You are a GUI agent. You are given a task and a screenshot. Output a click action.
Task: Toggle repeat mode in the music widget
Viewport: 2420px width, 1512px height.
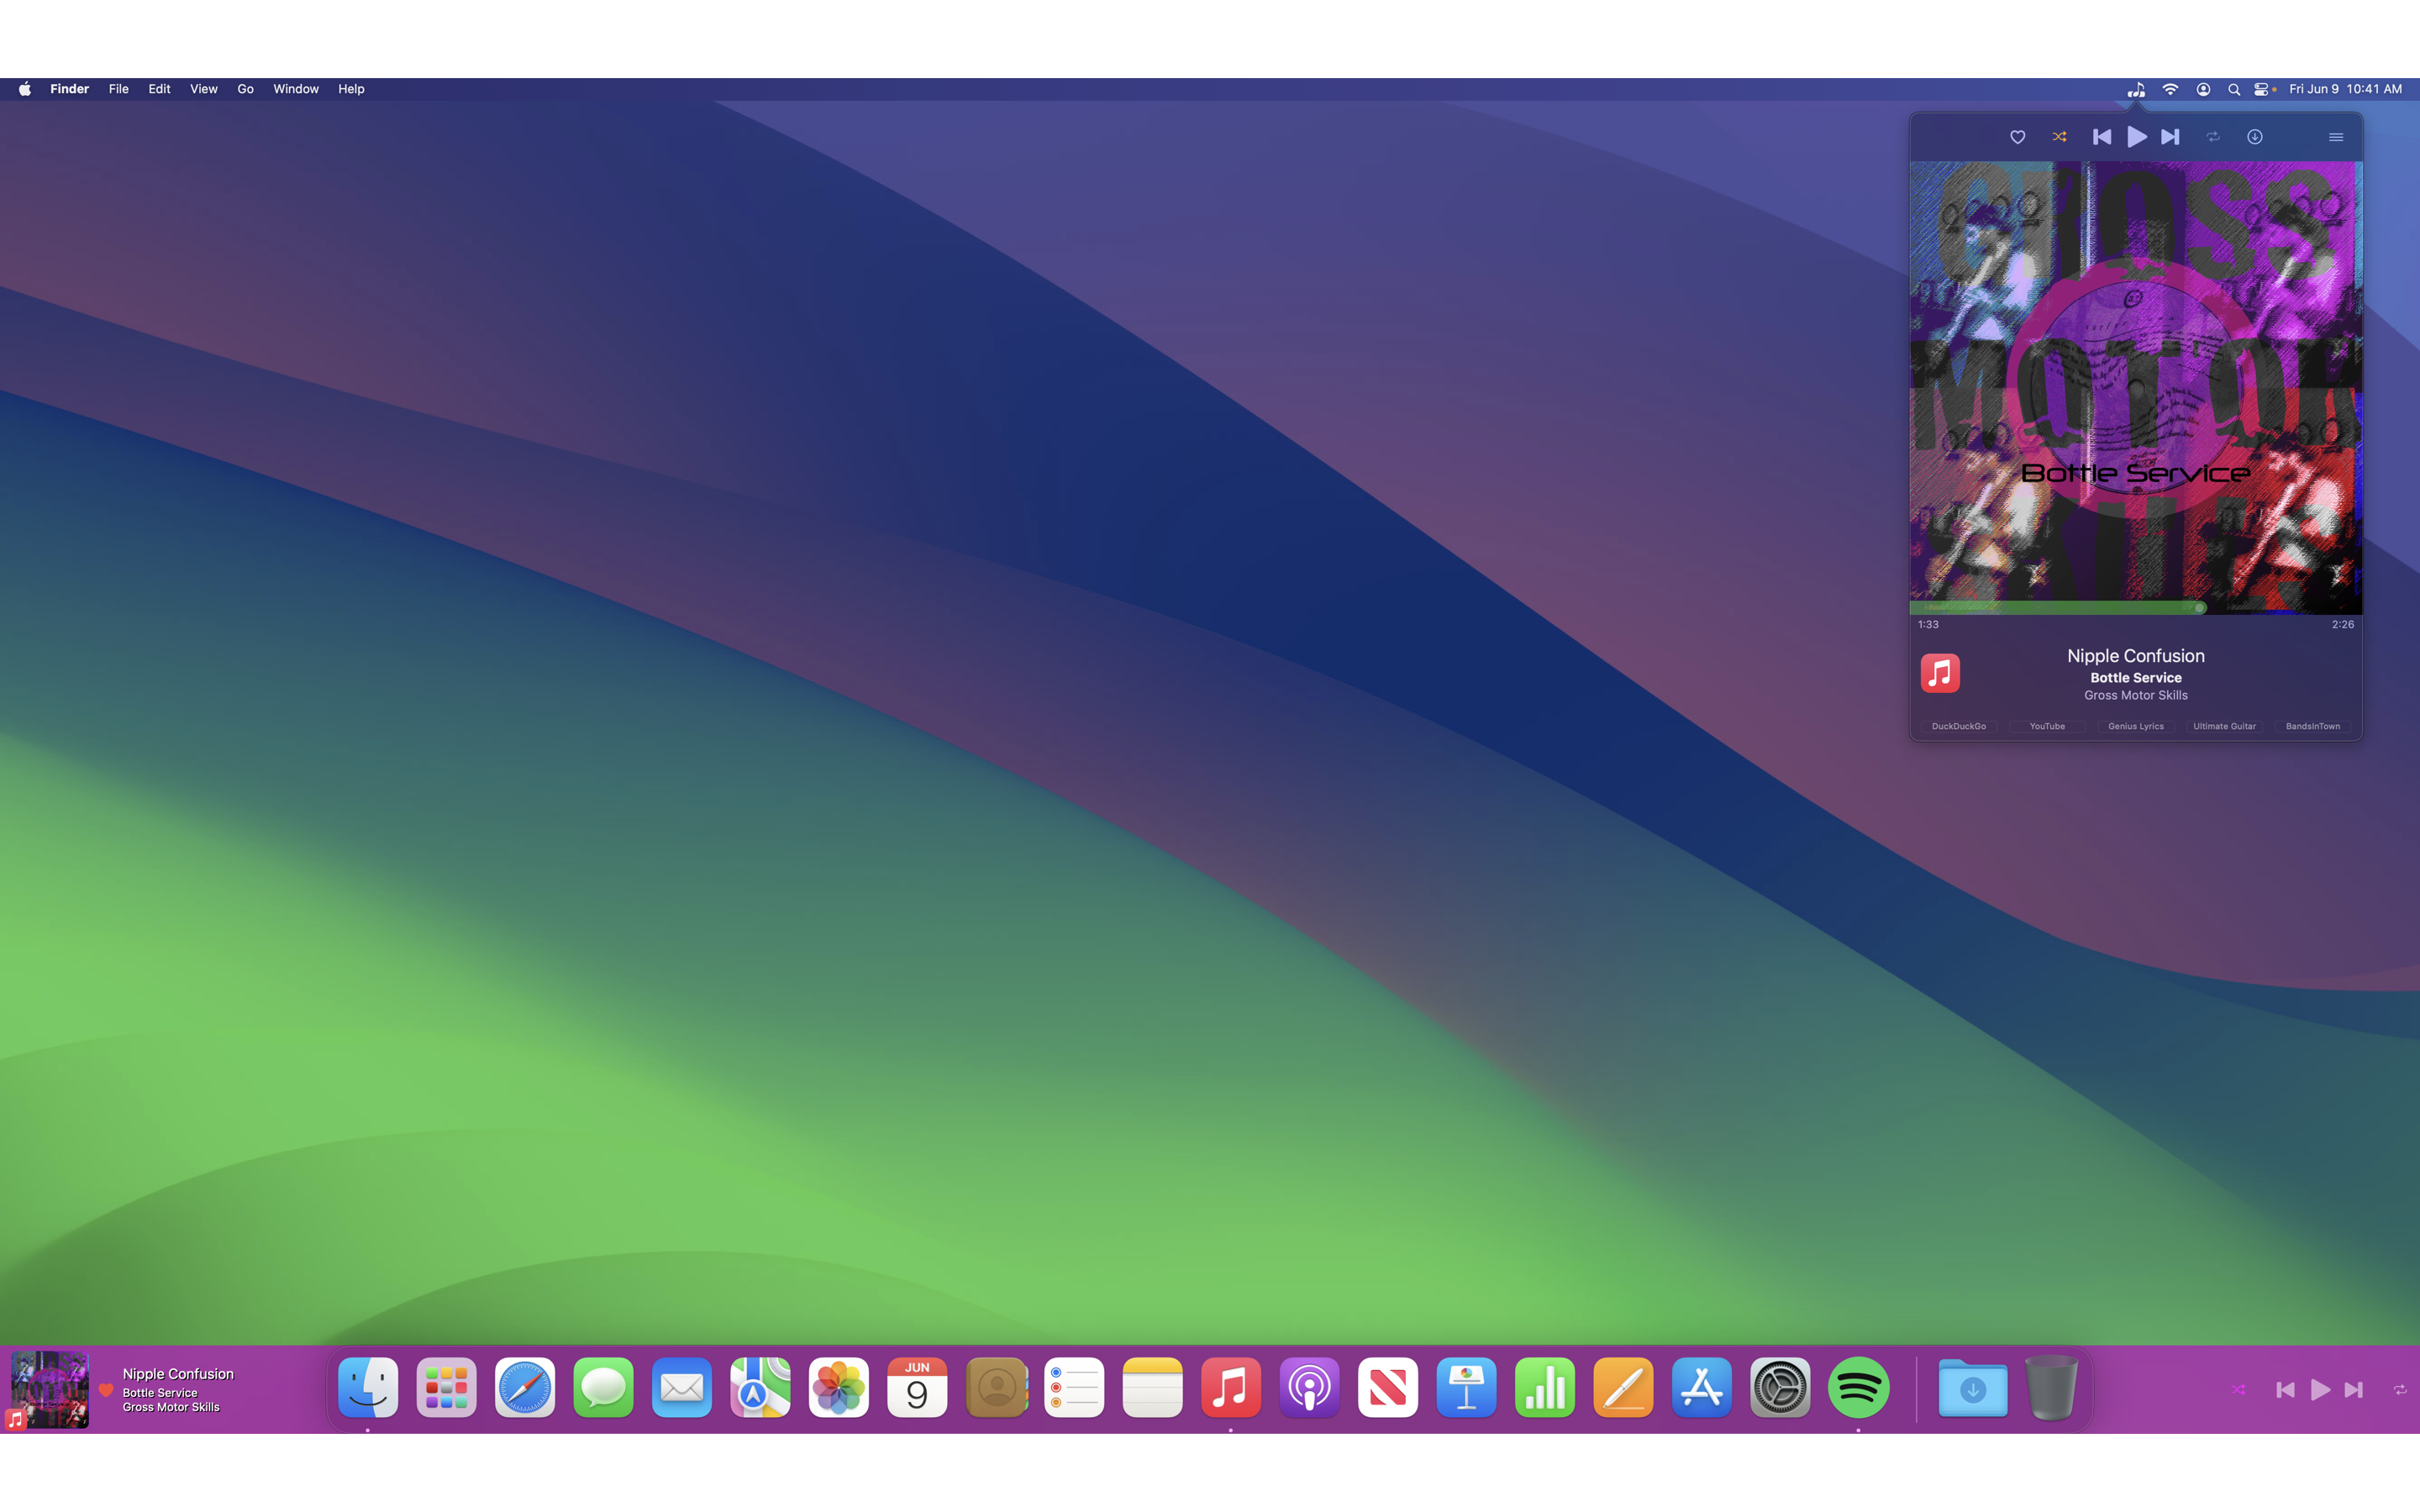pyautogui.click(x=2212, y=137)
